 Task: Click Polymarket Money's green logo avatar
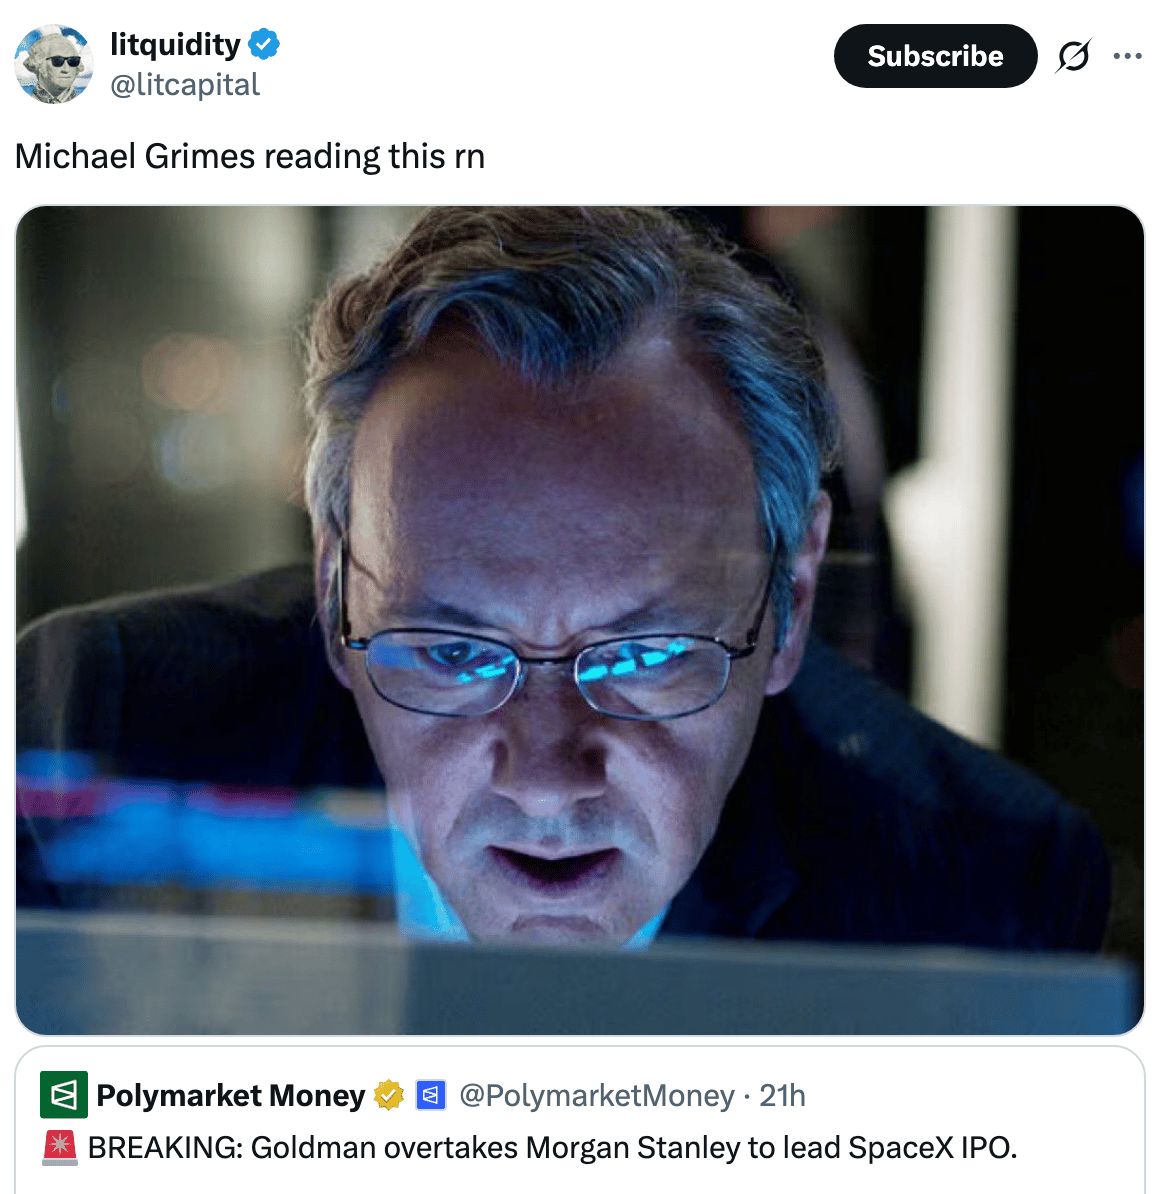(x=64, y=1095)
